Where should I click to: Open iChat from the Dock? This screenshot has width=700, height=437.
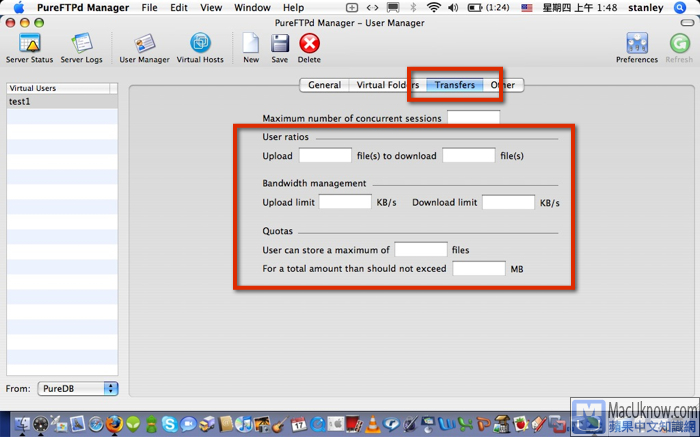point(188,425)
